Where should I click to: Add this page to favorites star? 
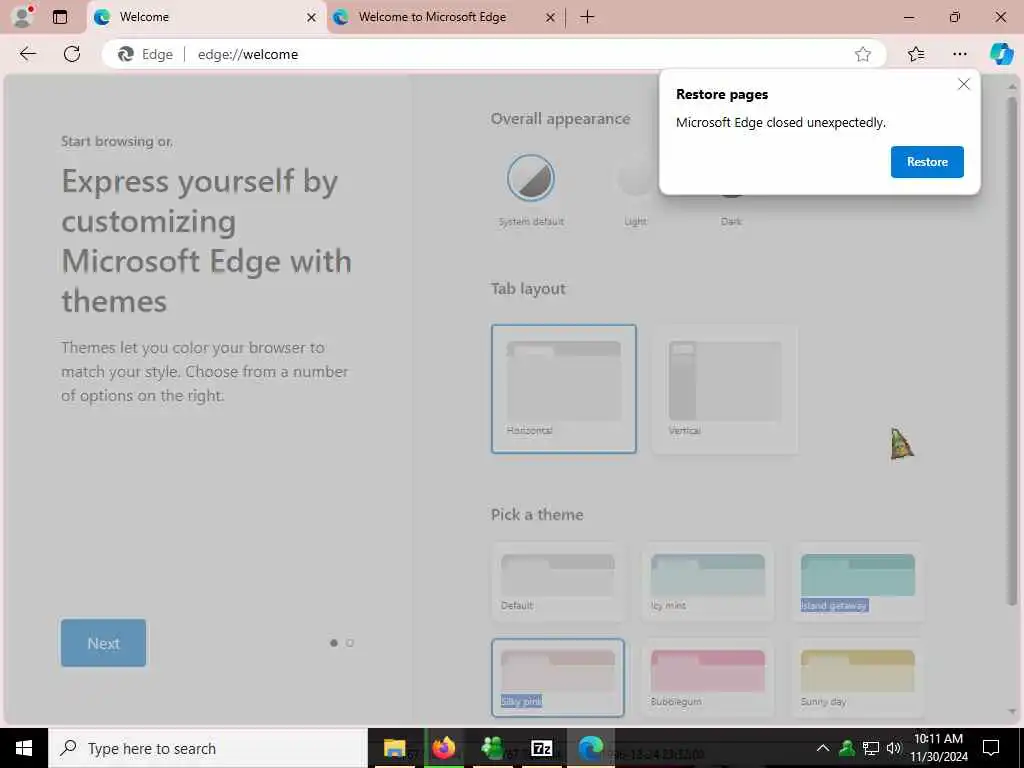pyautogui.click(x=863, y=54)
